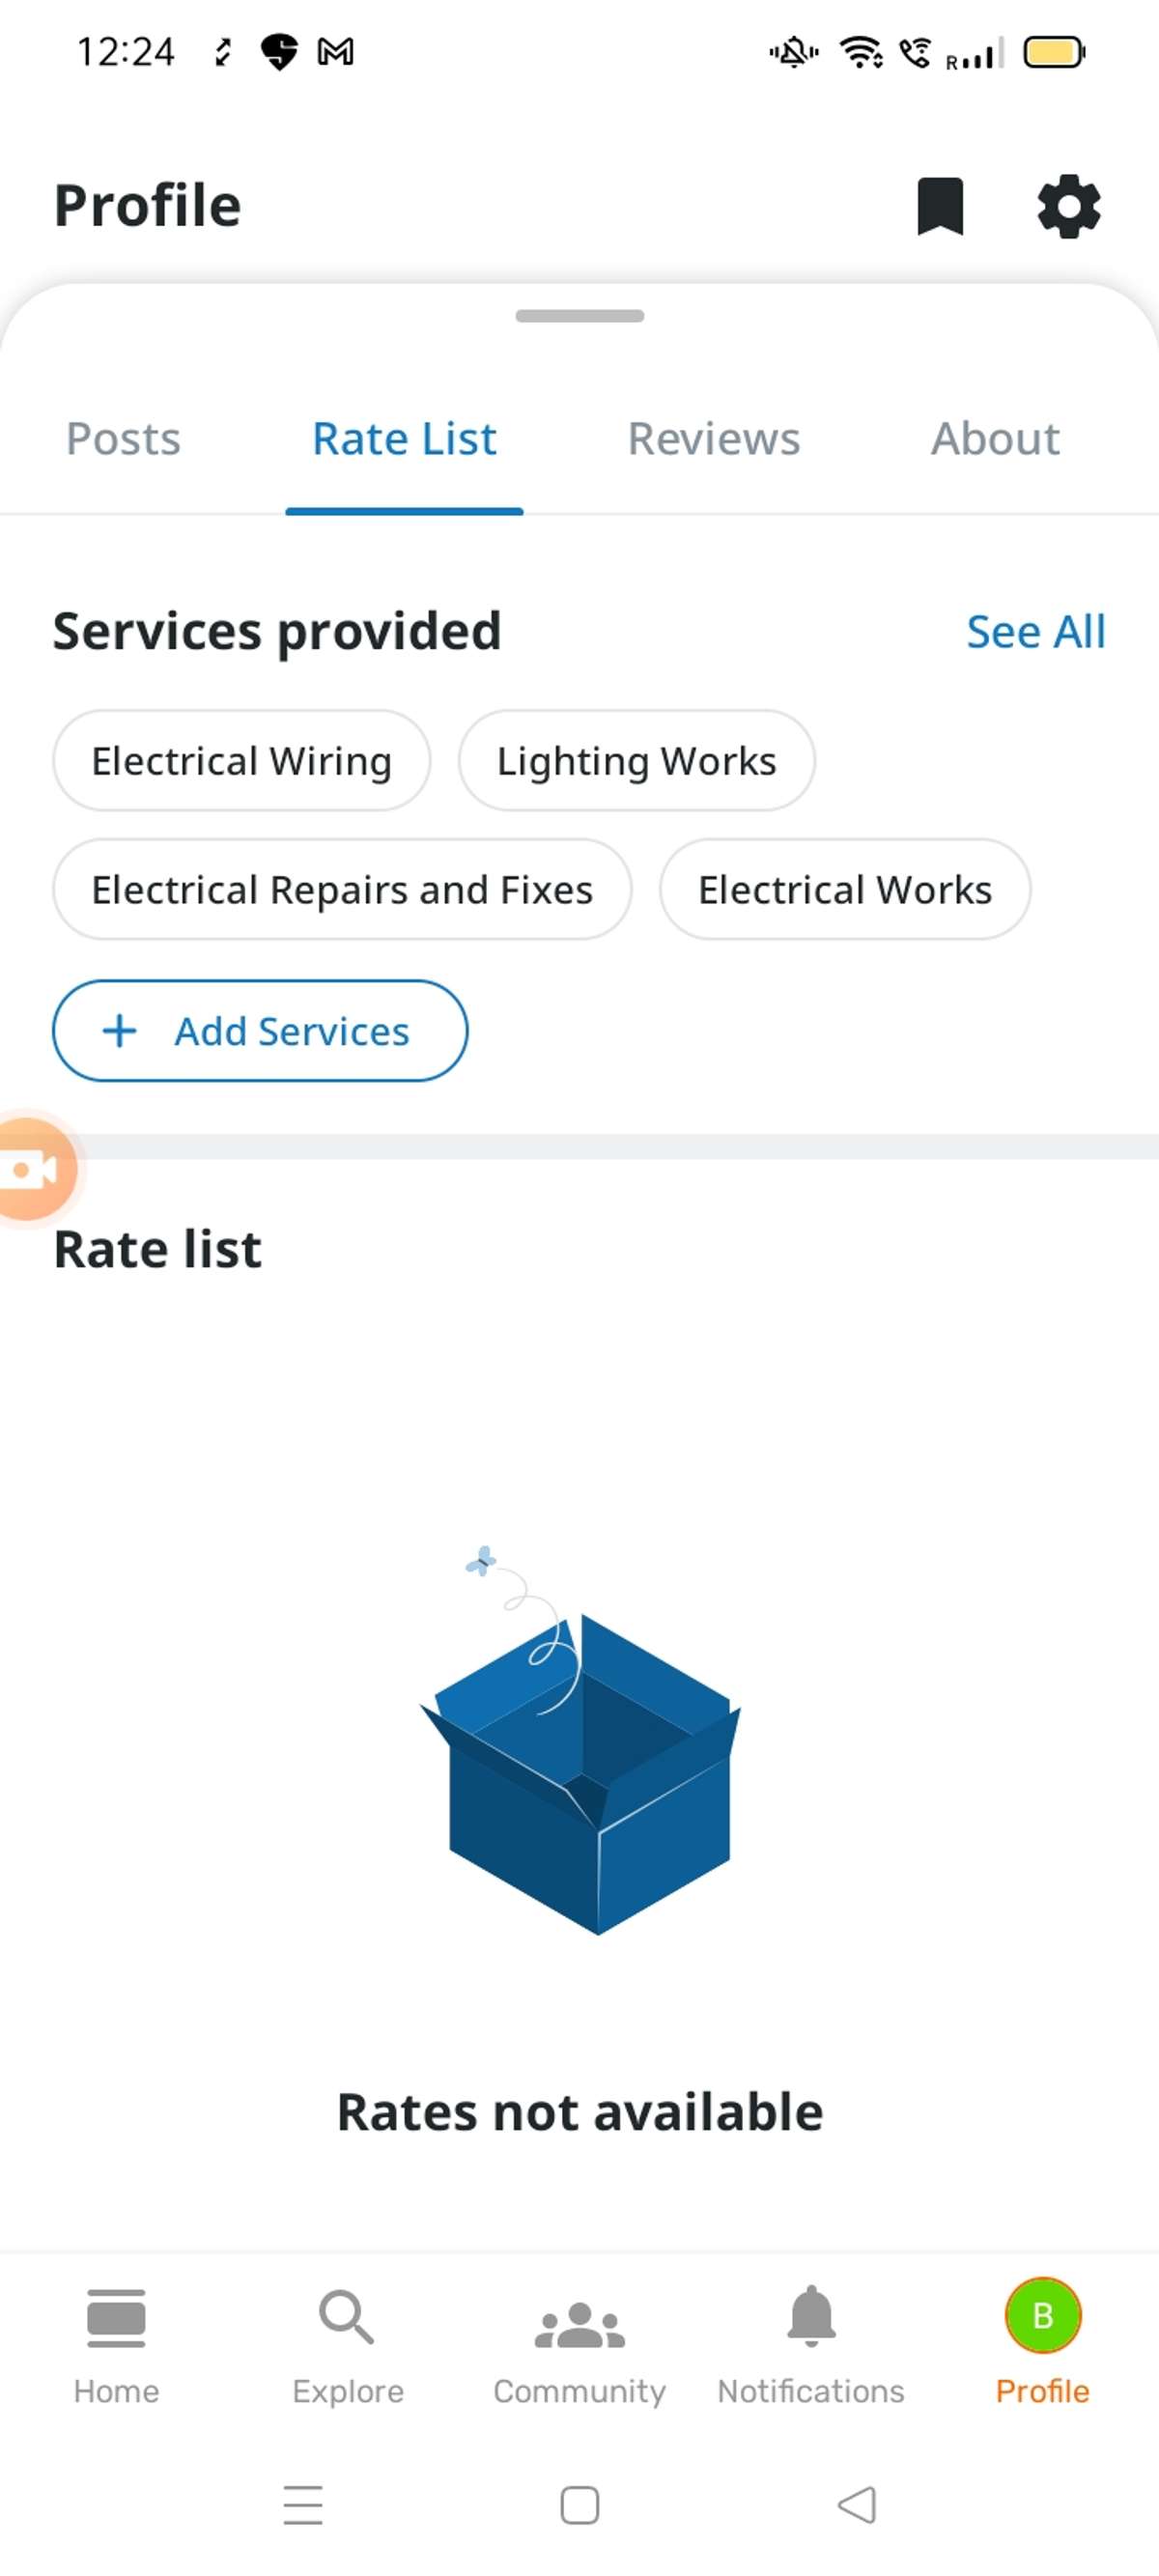Open Explore search icon
Viewport: 1159px width, 2576px height.
pos(347,2318)
